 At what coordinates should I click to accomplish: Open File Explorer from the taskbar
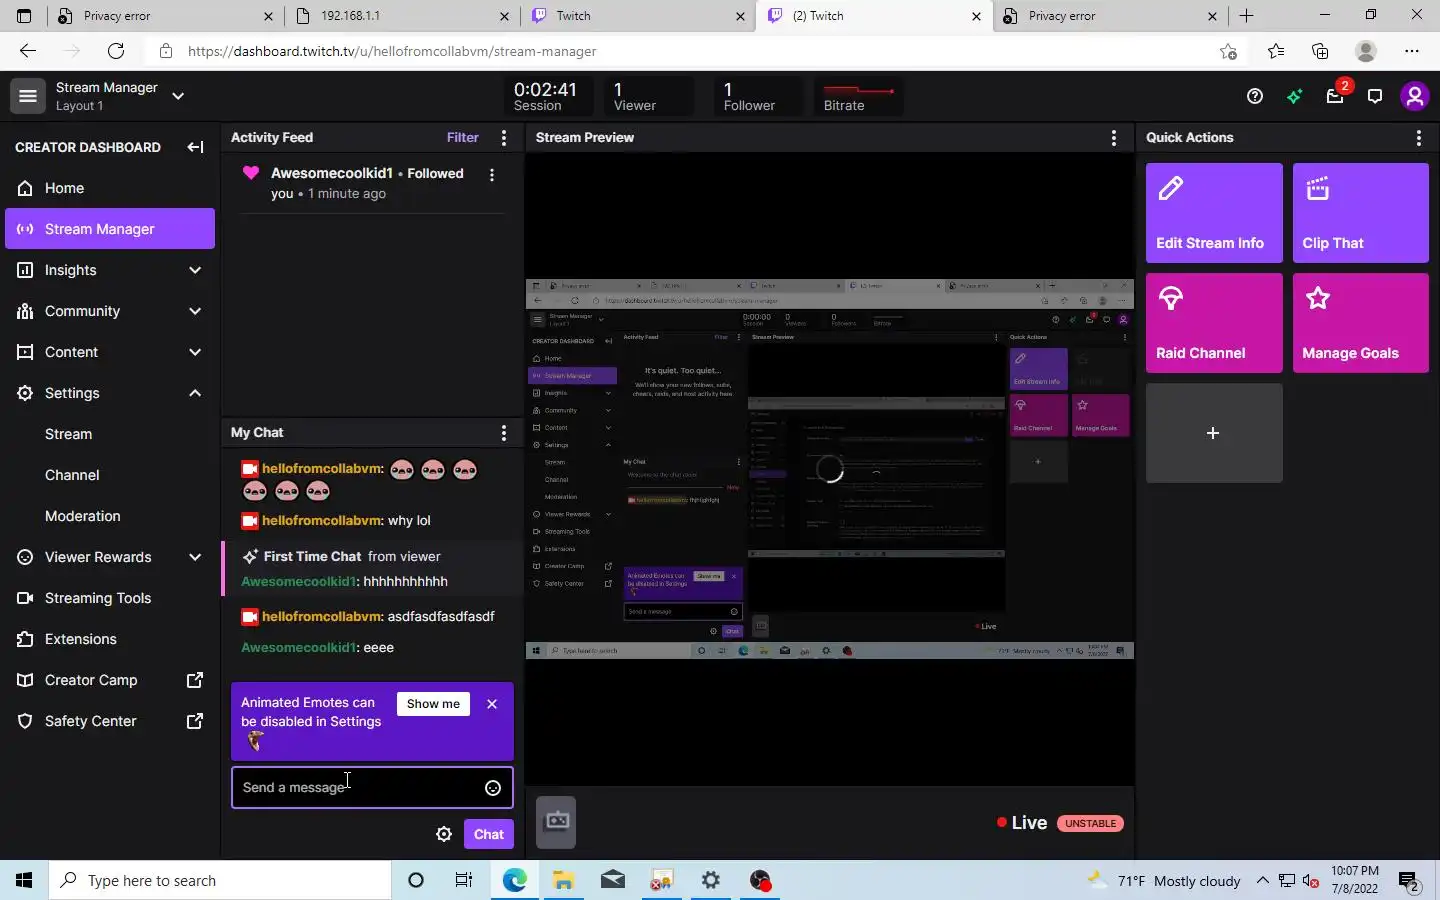coord(564,880)
